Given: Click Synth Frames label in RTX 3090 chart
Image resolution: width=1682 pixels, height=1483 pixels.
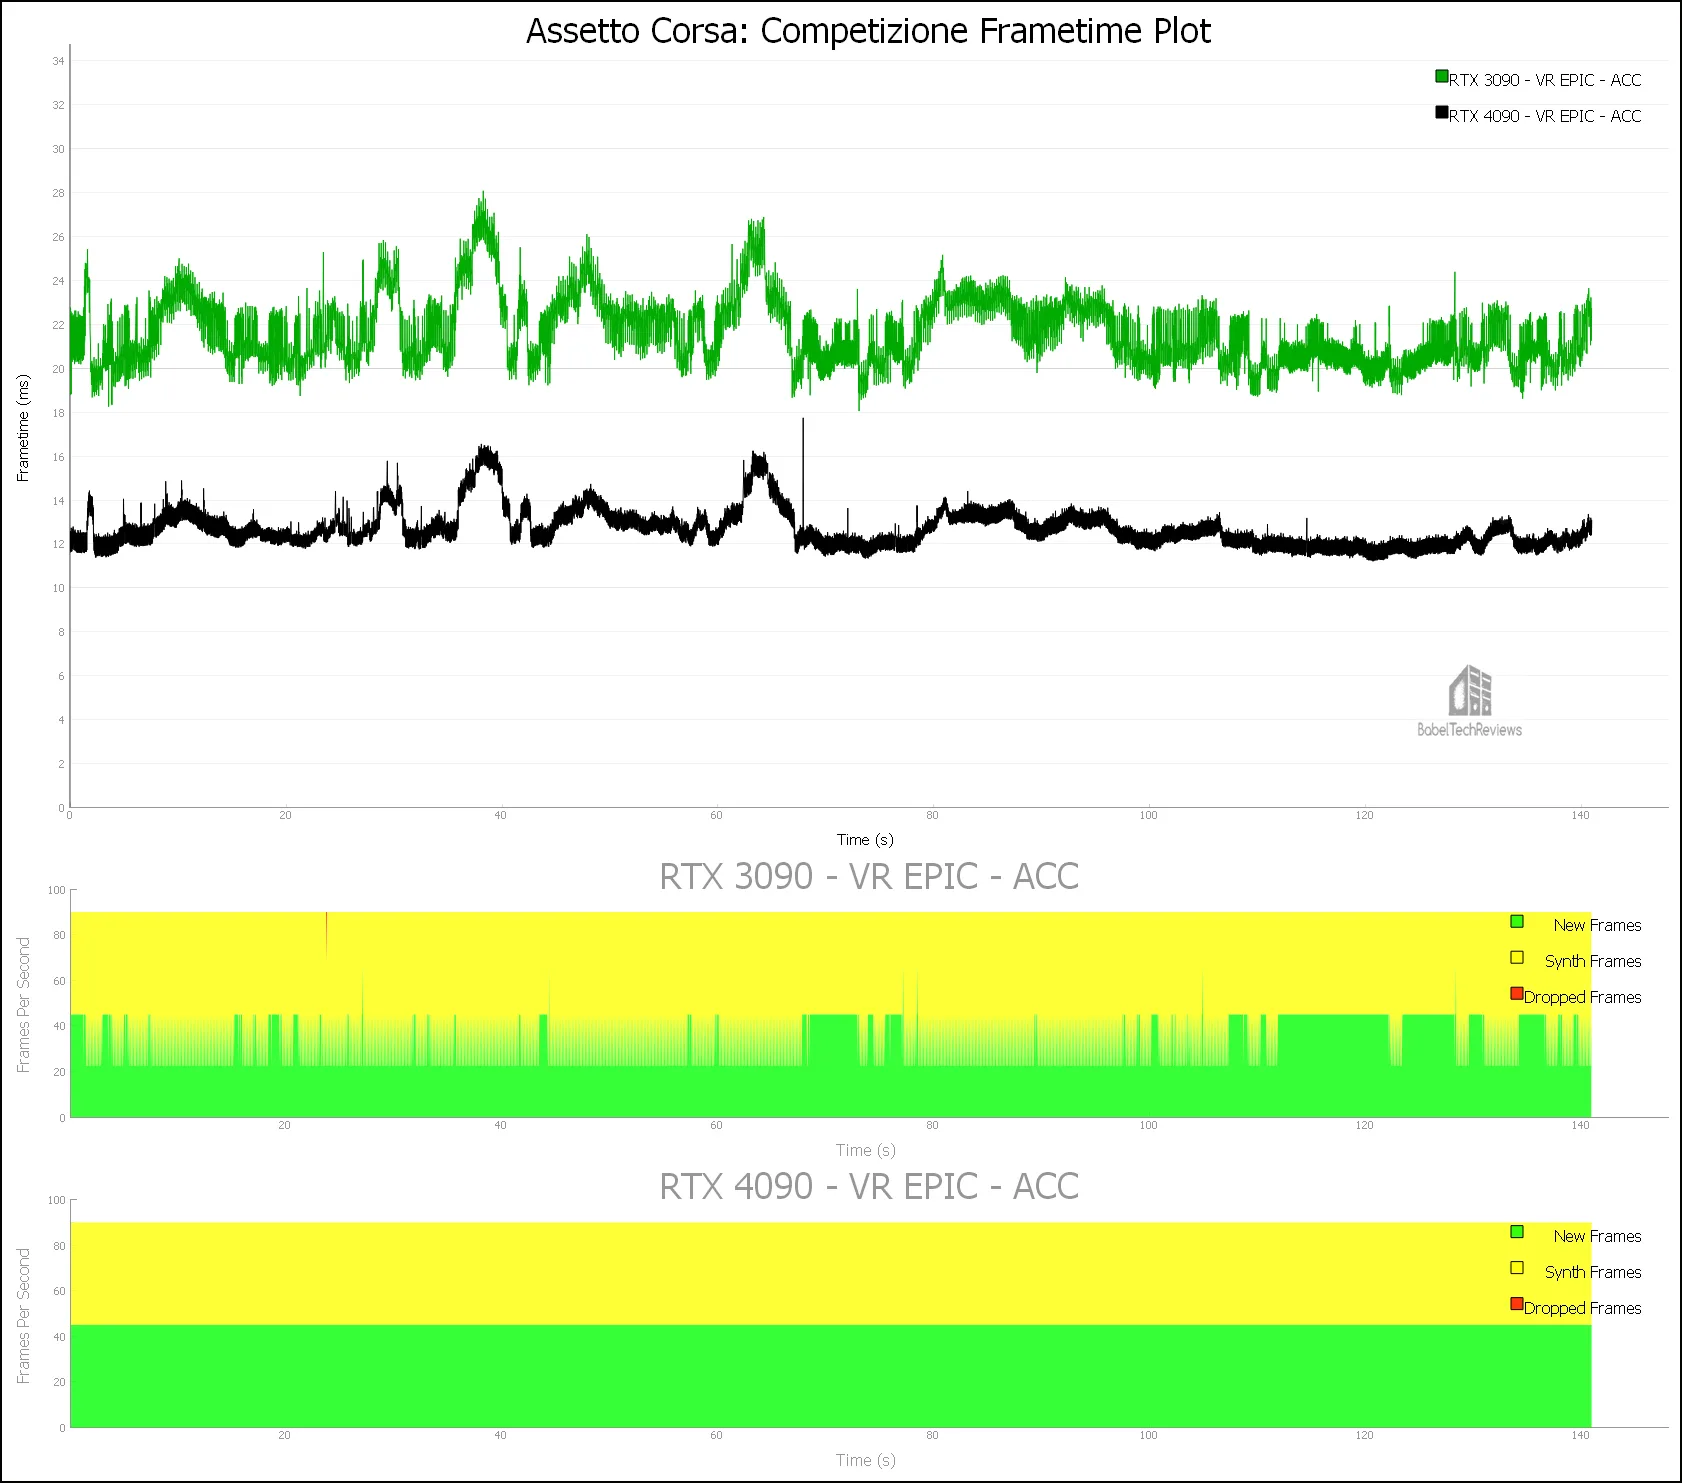Looking at the screenshot, I should click(x=1593, y=961).
